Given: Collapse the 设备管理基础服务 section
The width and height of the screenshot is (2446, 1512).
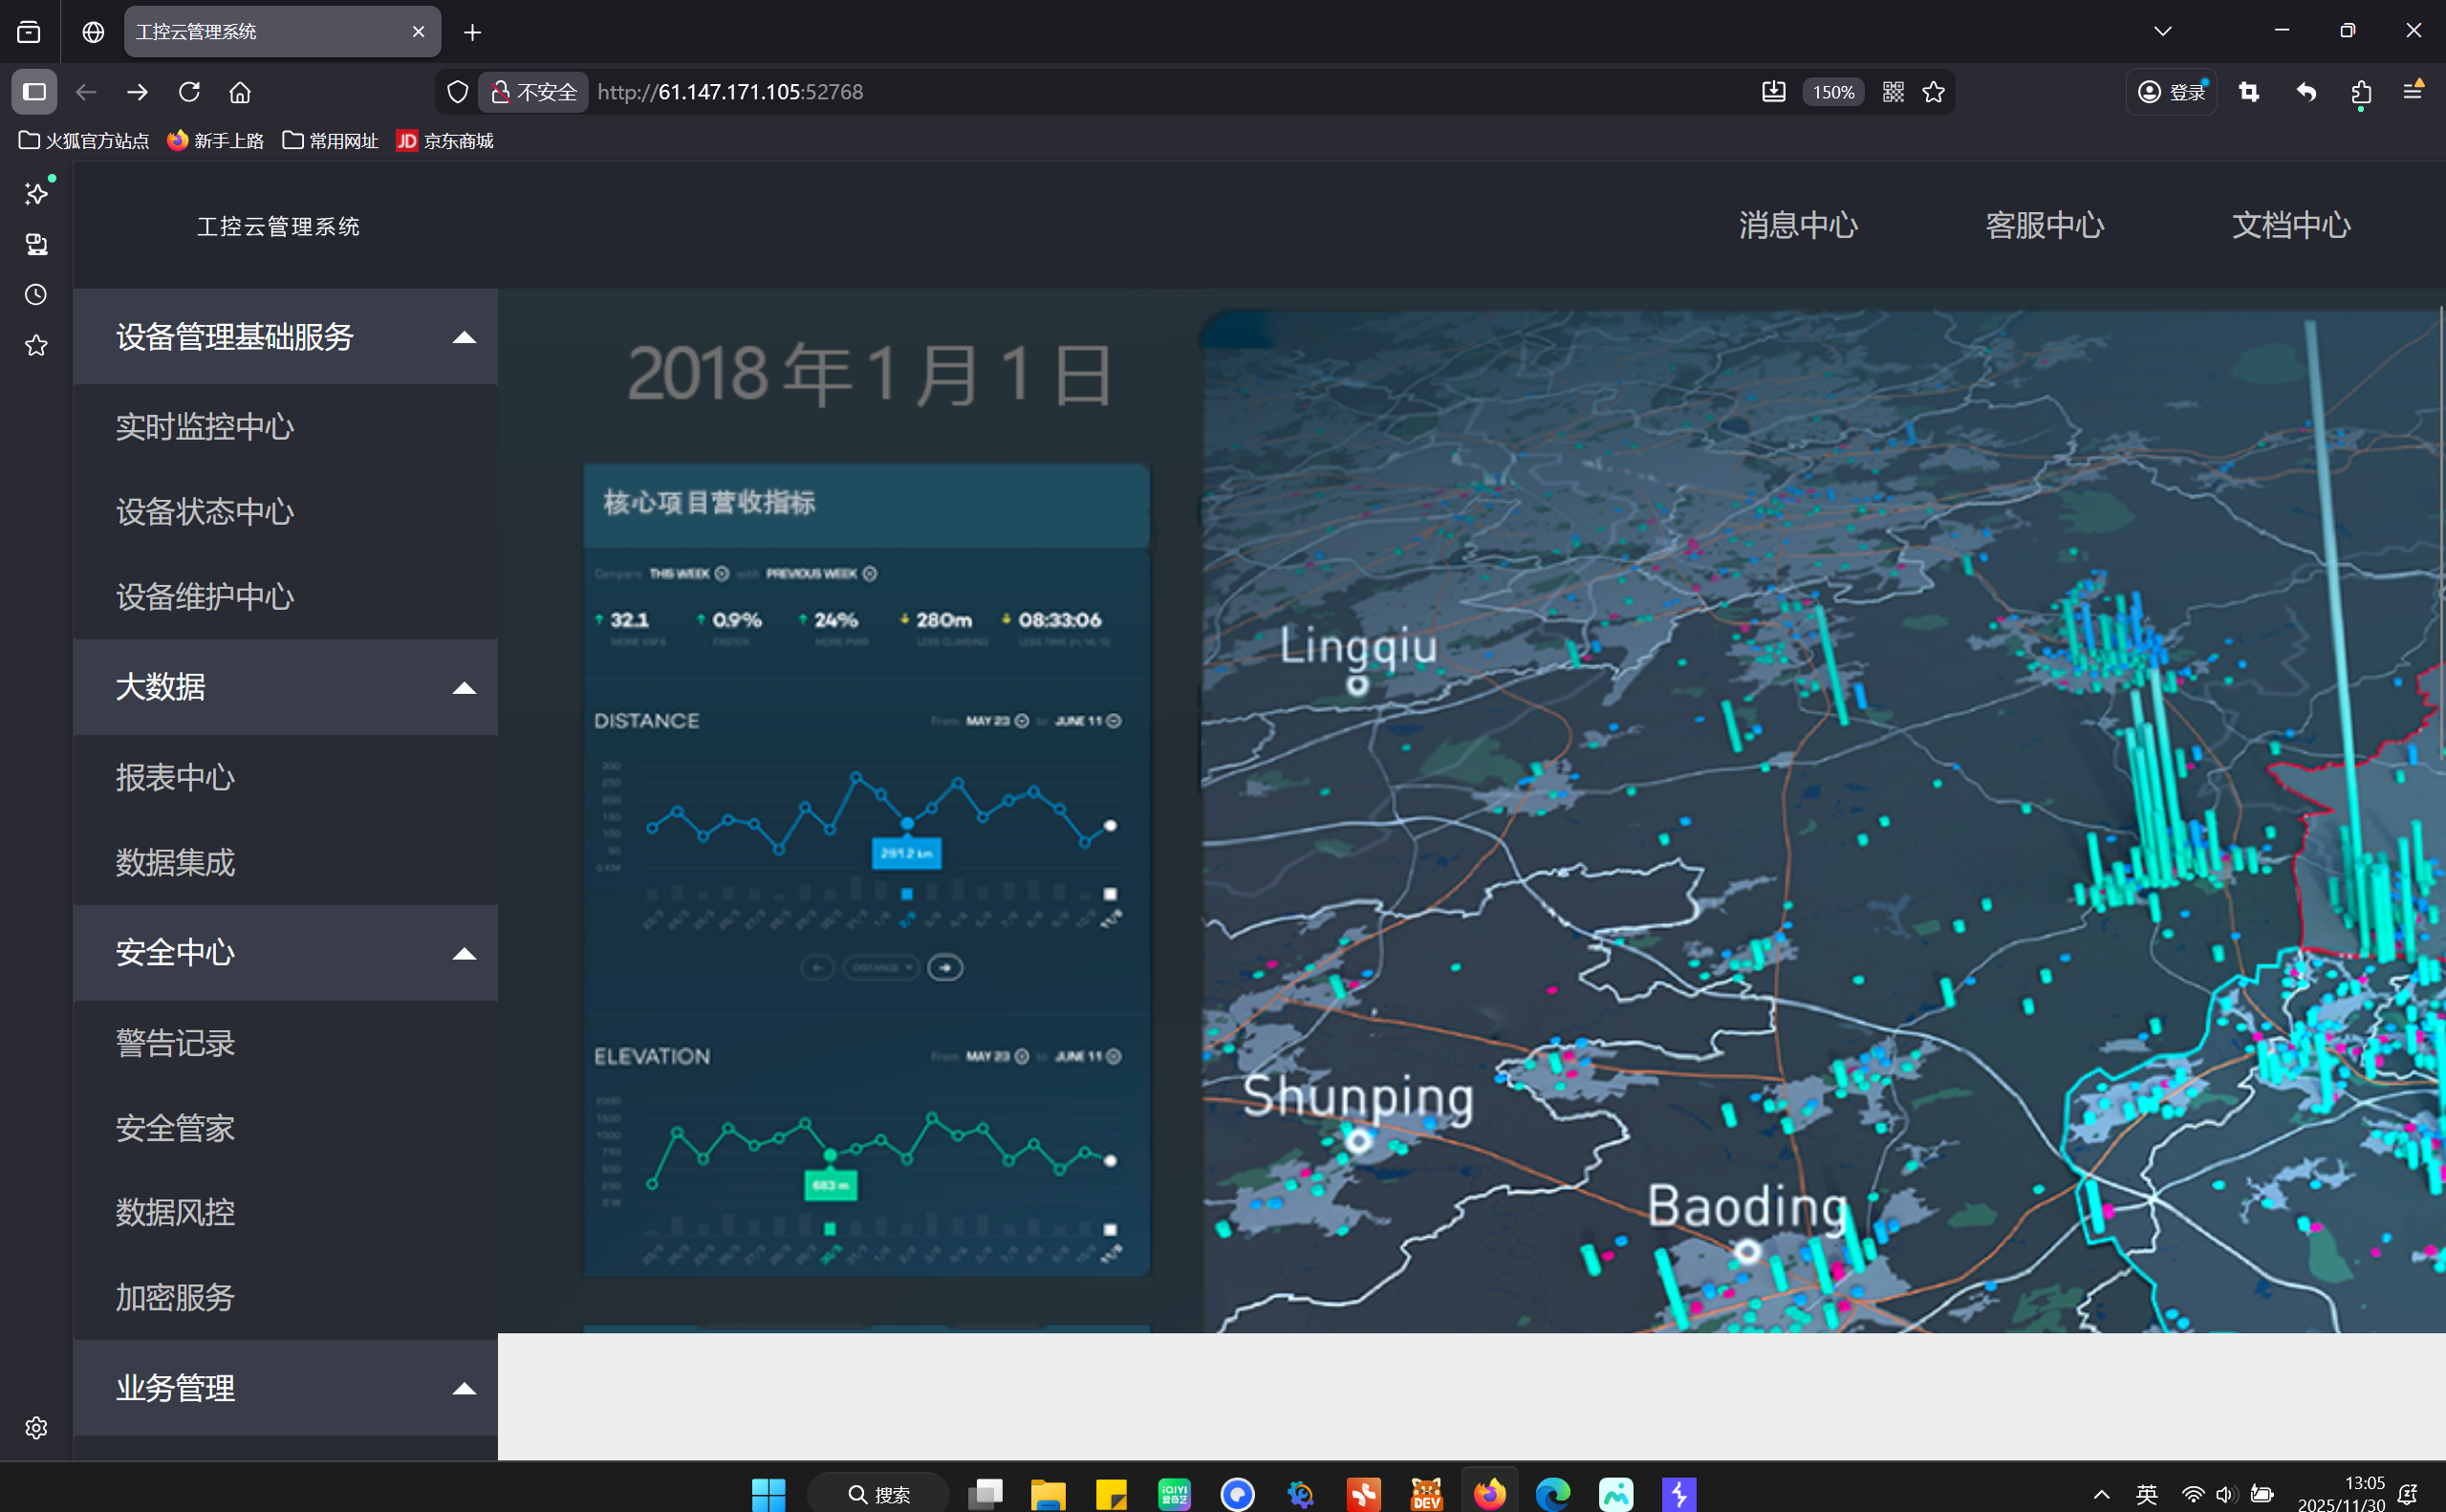Looking at the screenshot, I should click(x=464, y=338).
